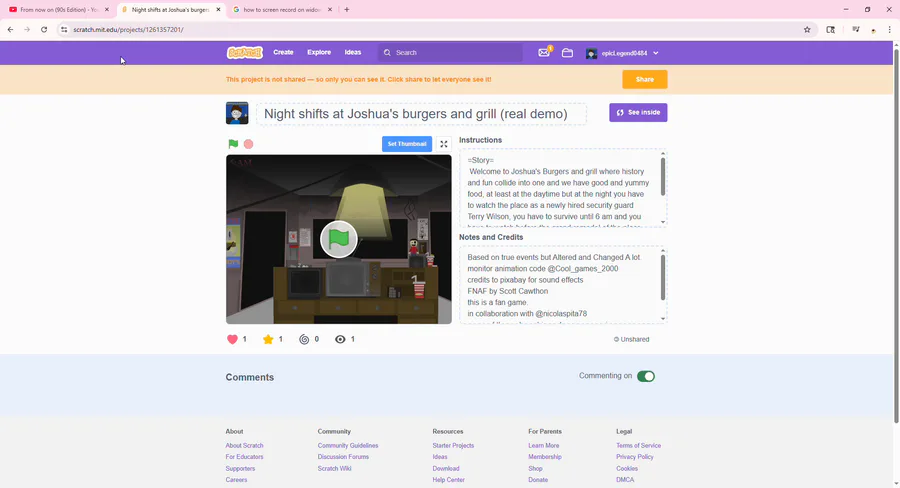Click the views eye icon

340,339
